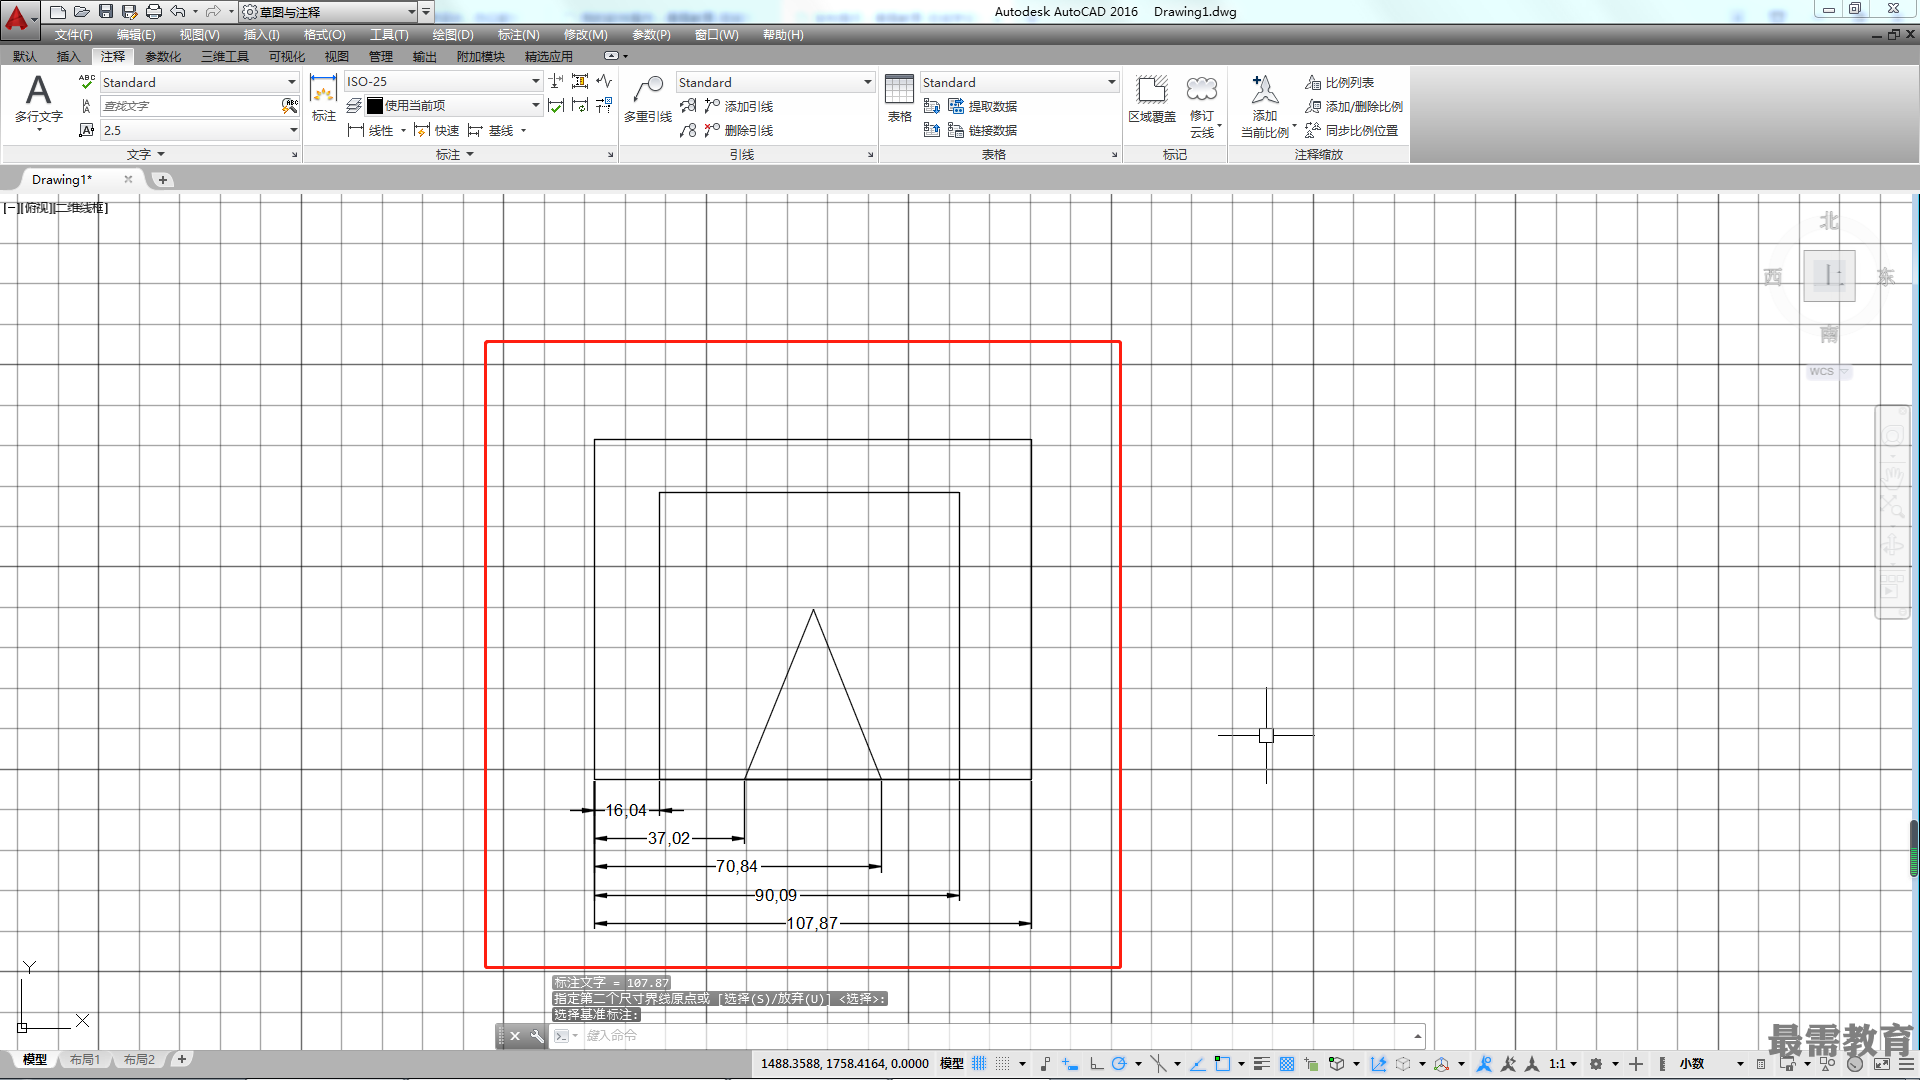This screenshot has height=1080, width=1920.
Task: Toggle 2D object snap in status bar
Action: 1222,1064
